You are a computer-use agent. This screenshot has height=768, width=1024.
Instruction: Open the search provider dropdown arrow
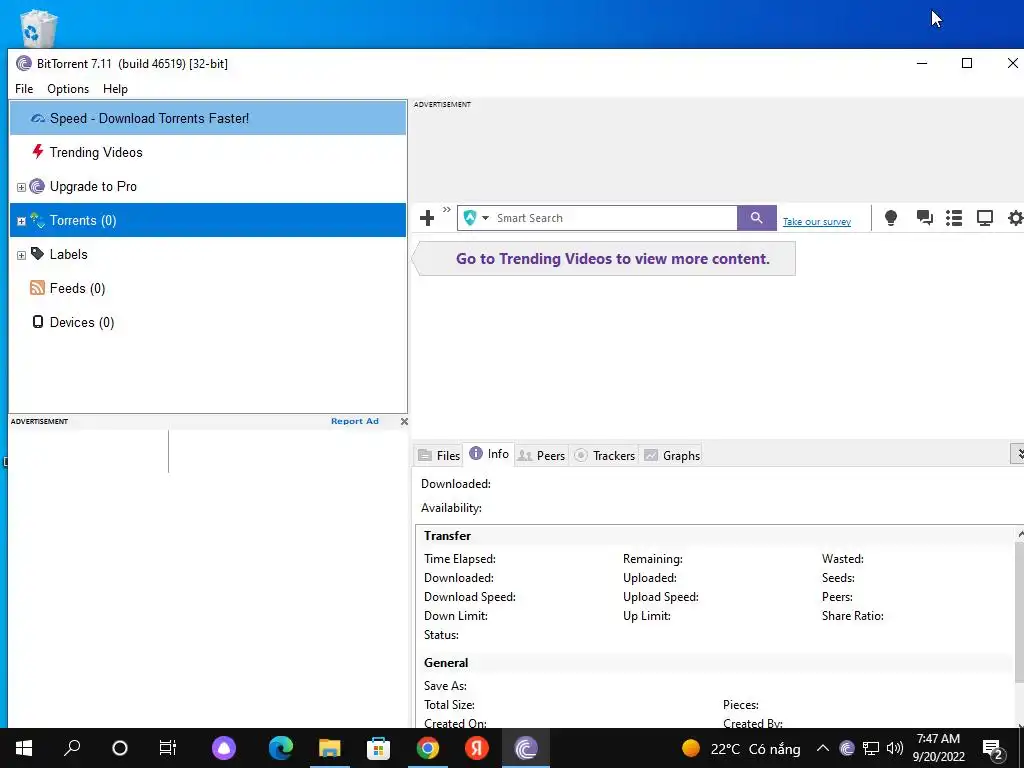485,218
